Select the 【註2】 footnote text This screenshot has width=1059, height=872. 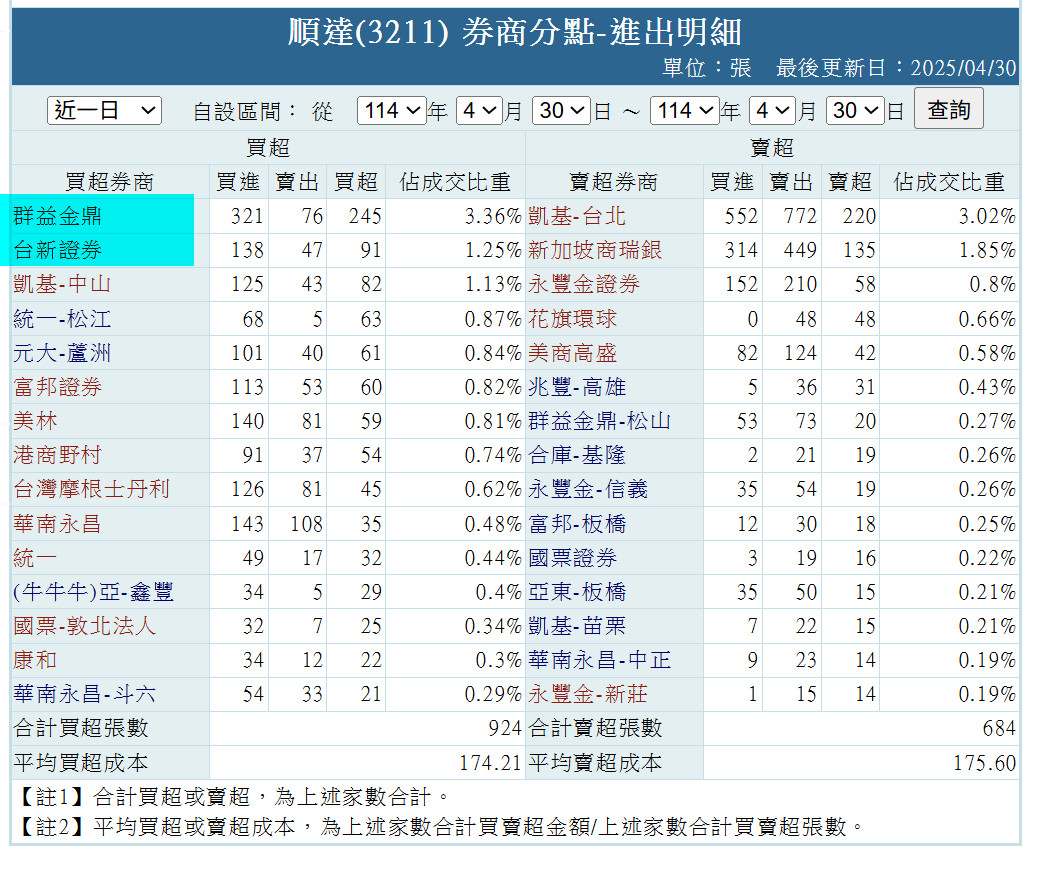[439, 826]
